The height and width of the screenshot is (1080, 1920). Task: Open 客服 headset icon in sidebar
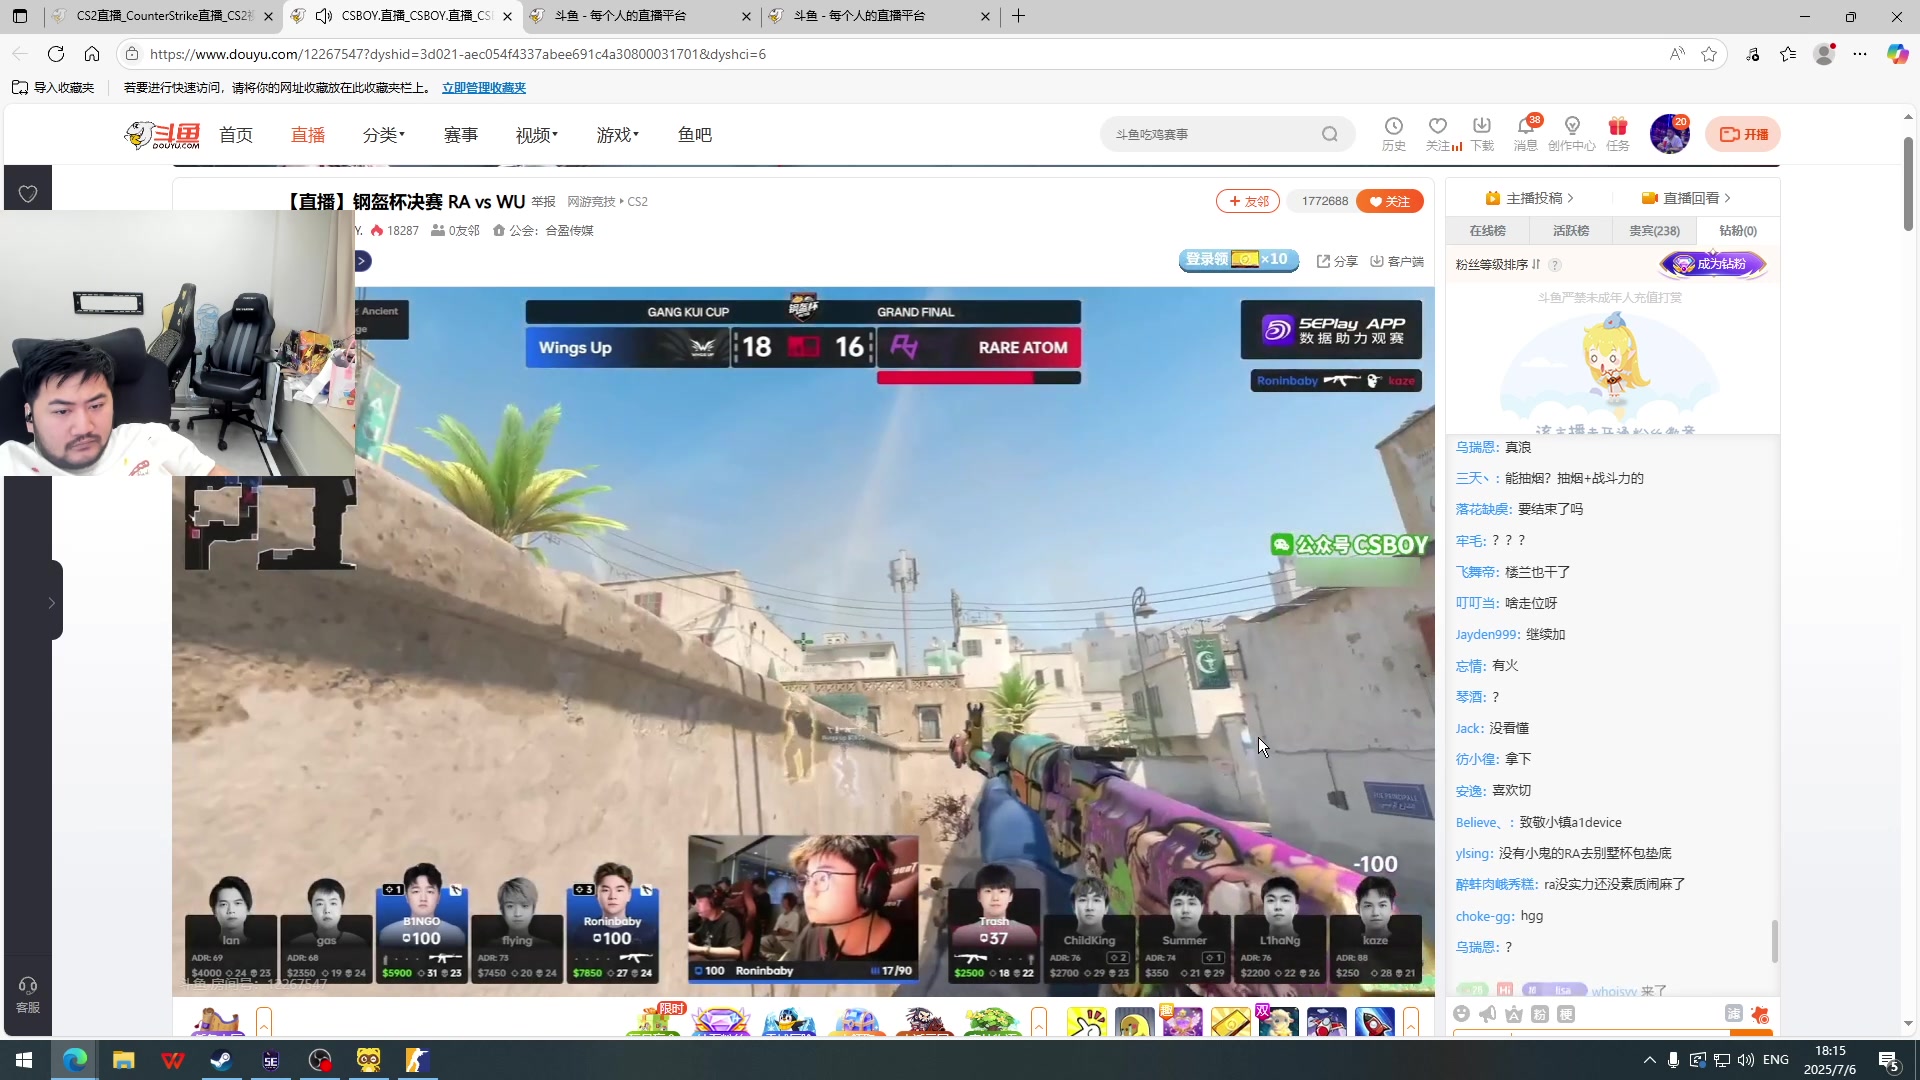click(x=28, y=986)
